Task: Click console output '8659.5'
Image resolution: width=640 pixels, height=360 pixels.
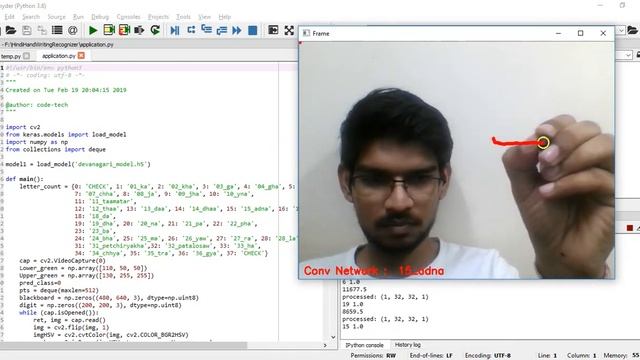Action: tap(353, 311)
